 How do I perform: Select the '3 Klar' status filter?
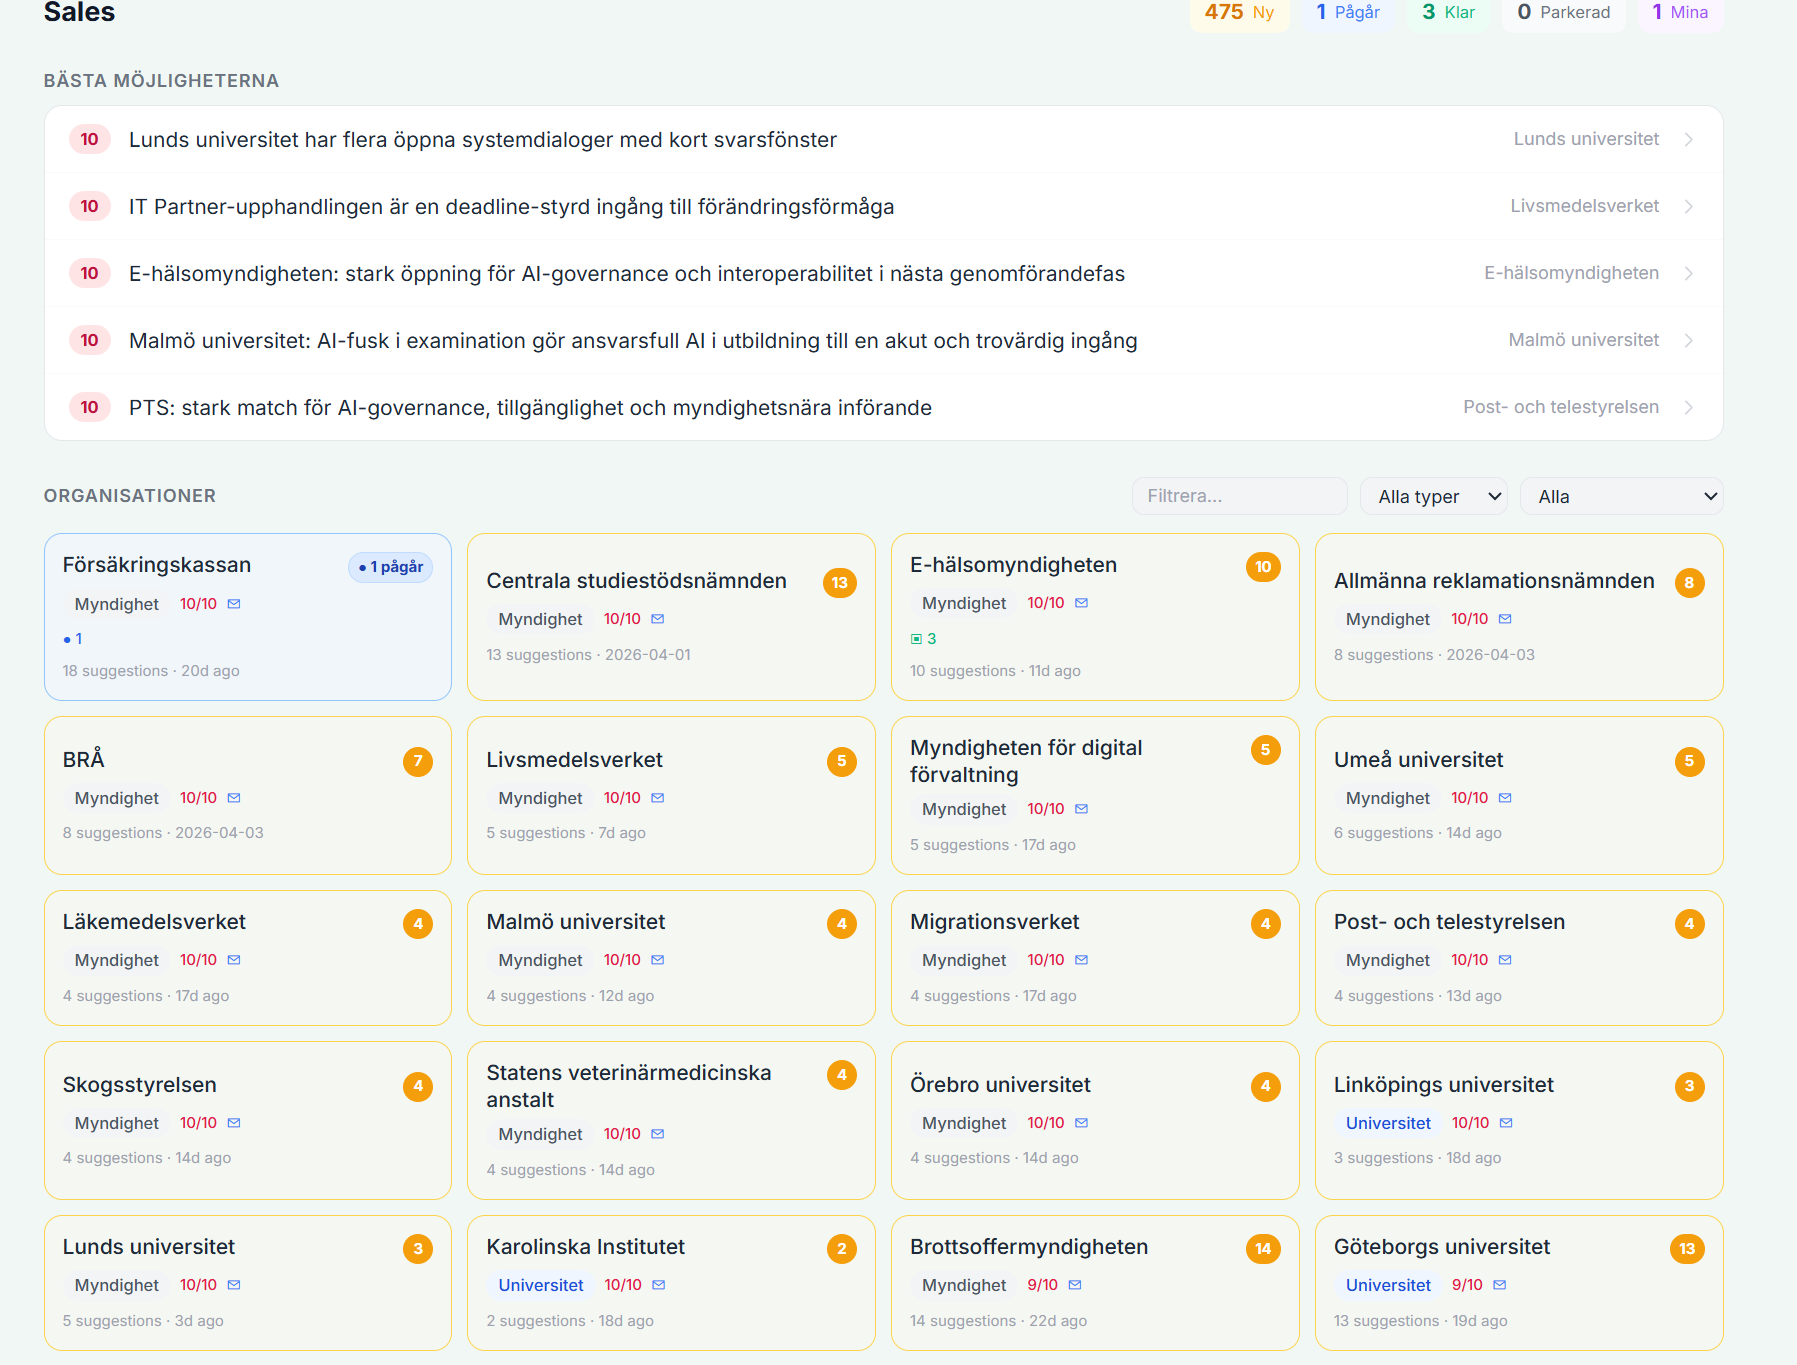pos(1448,13)
